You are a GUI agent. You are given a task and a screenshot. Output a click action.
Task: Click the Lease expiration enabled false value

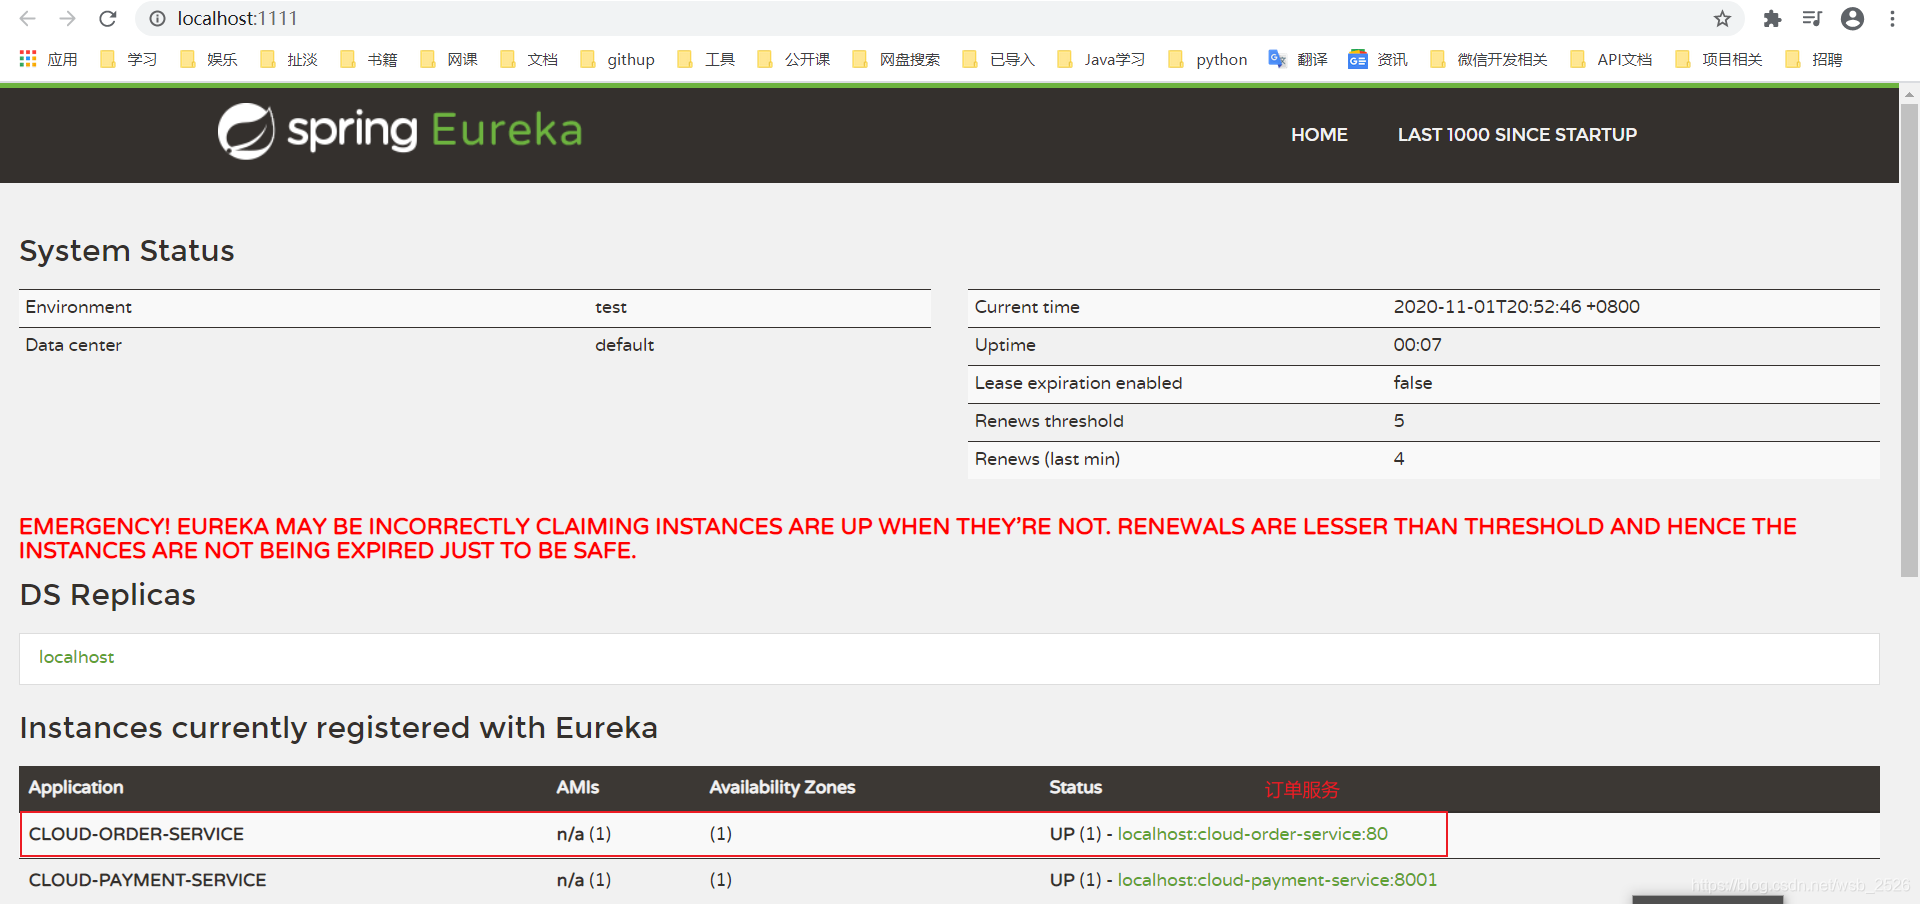pyautogui.click(x=1412, y=383)
